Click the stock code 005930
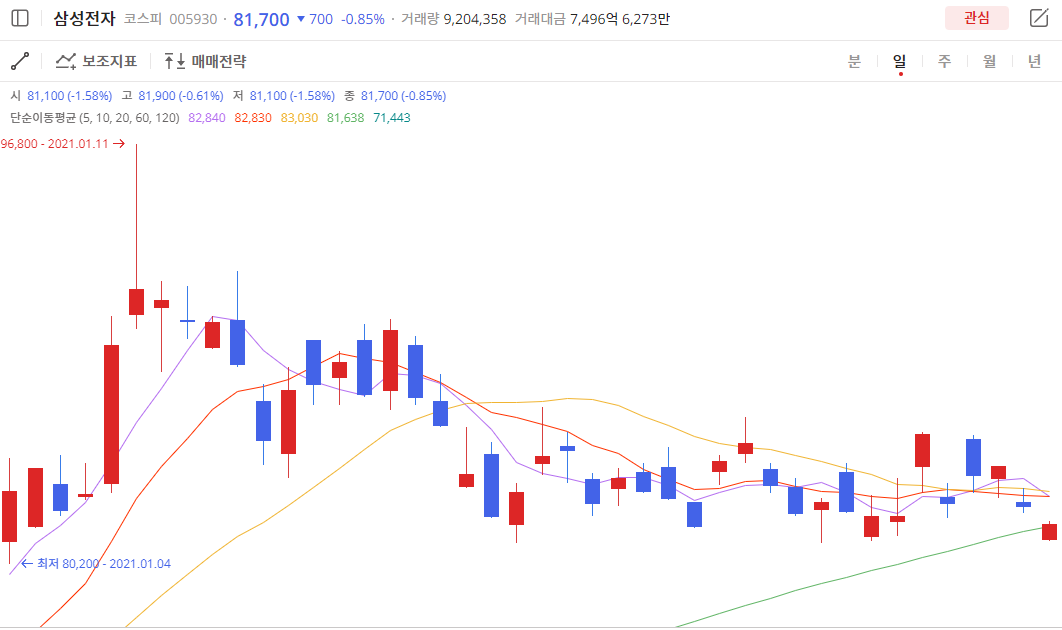The height and width of the screenshot is (630, 1062). pyautogui.click(x=193, y=19)
